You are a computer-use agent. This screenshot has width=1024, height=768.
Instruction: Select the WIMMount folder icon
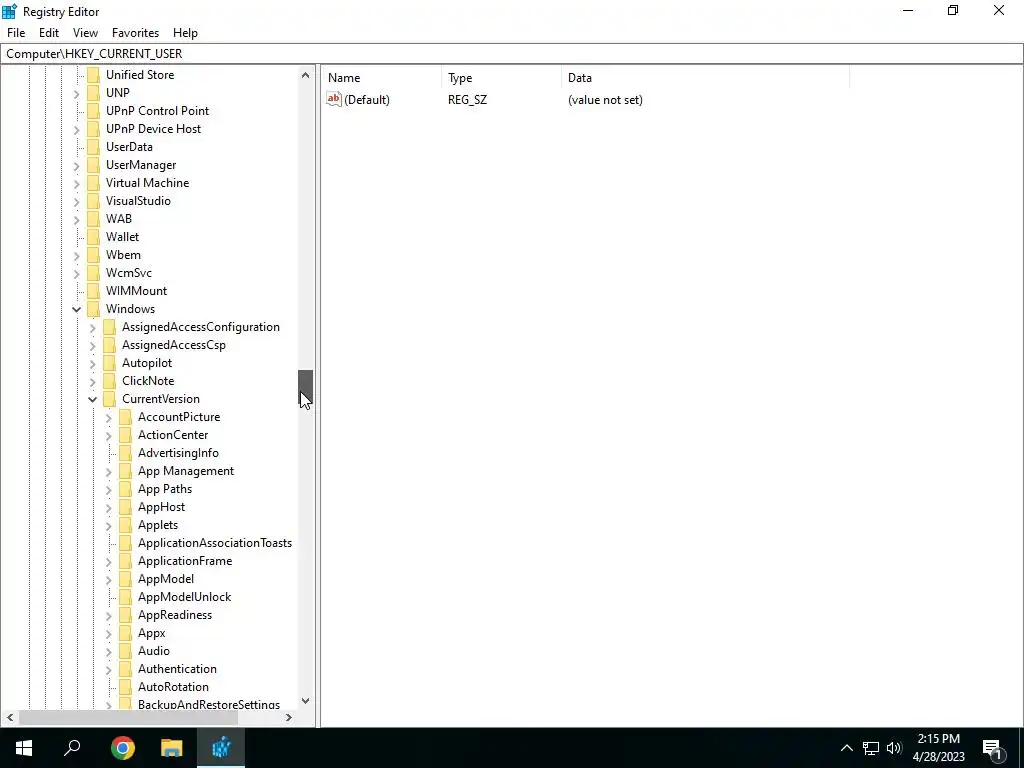pos(93,291)
